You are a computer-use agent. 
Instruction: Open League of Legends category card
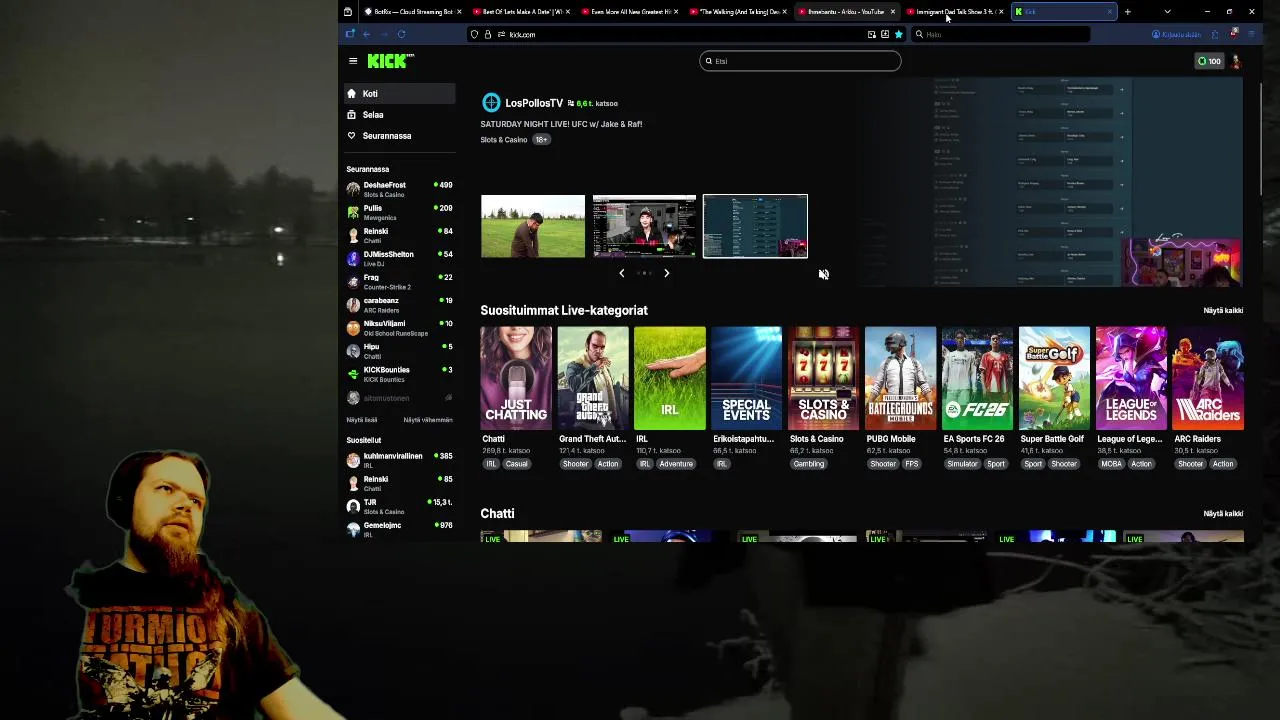[x=1131, y=378]
